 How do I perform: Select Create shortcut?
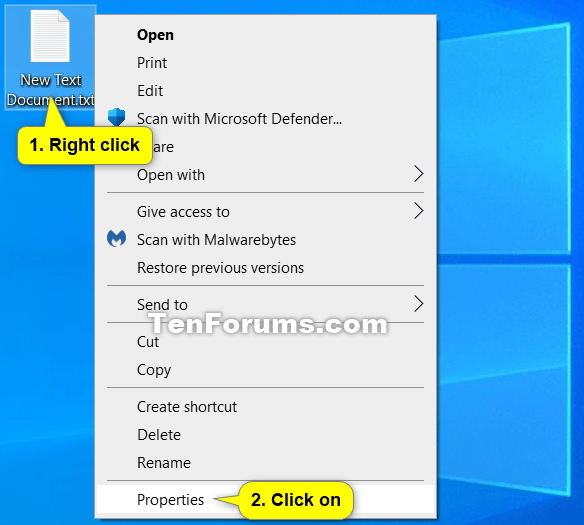[x=266, y=407]
